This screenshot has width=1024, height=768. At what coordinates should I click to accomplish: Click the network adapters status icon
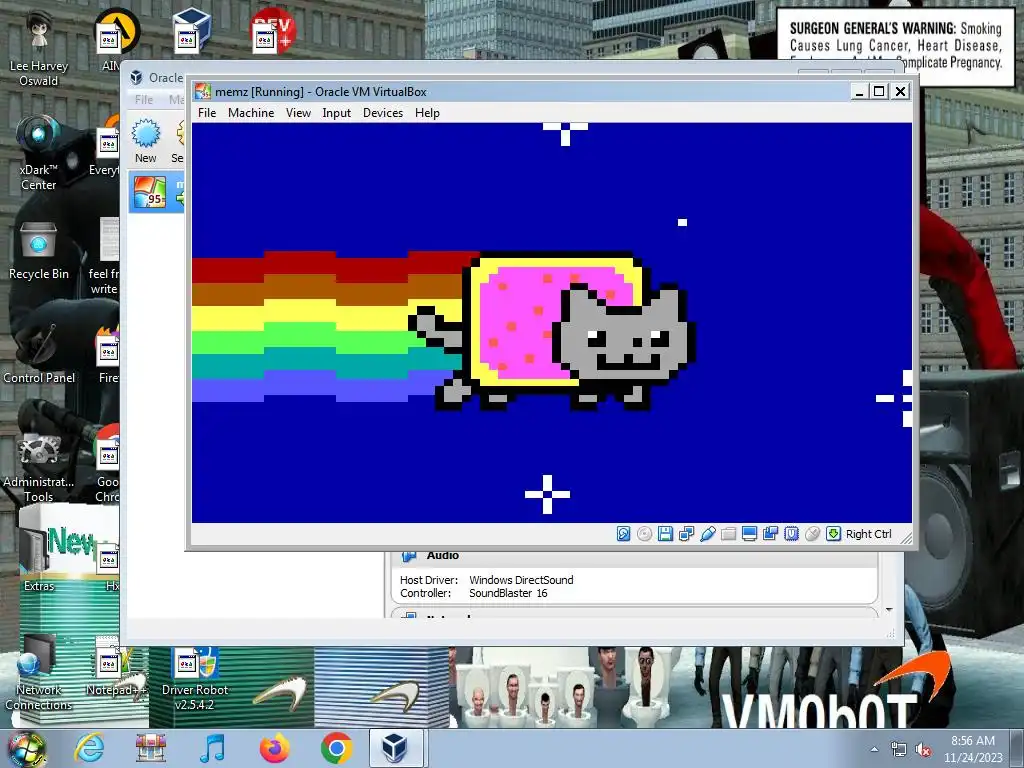[x=686, y=534]
